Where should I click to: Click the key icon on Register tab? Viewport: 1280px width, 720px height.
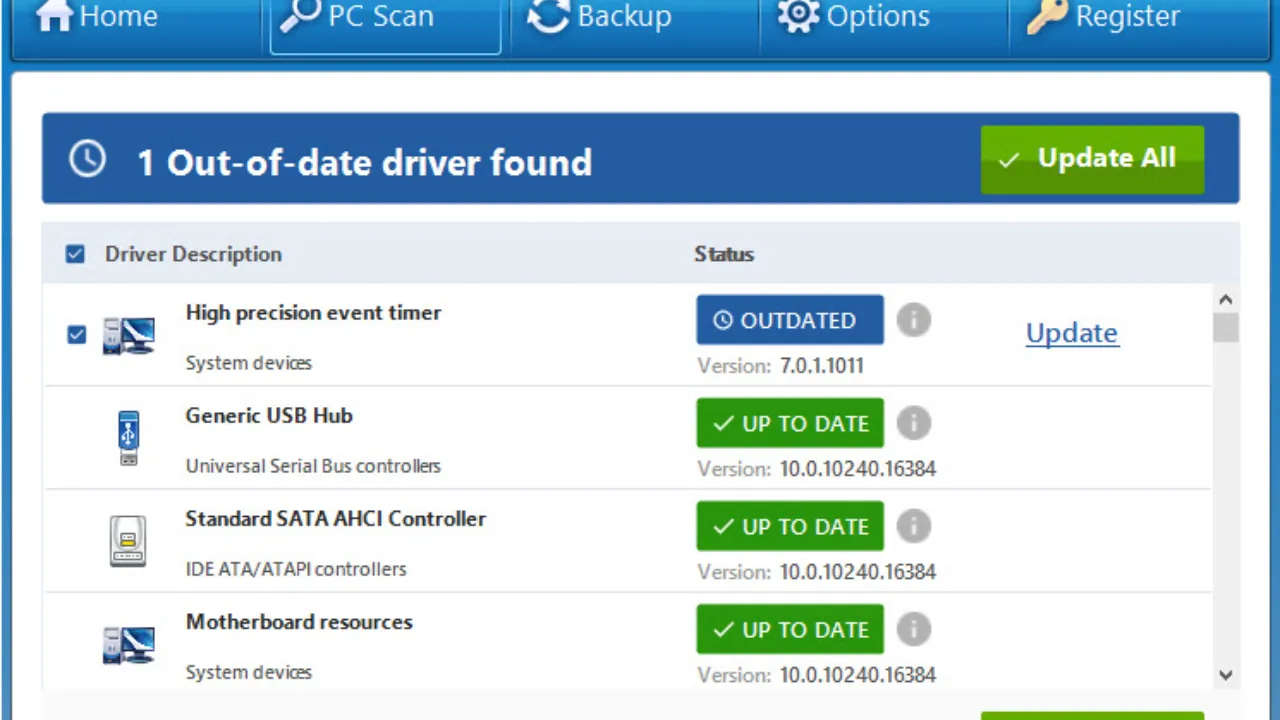pyautogui.click(x=1047, y=16)
